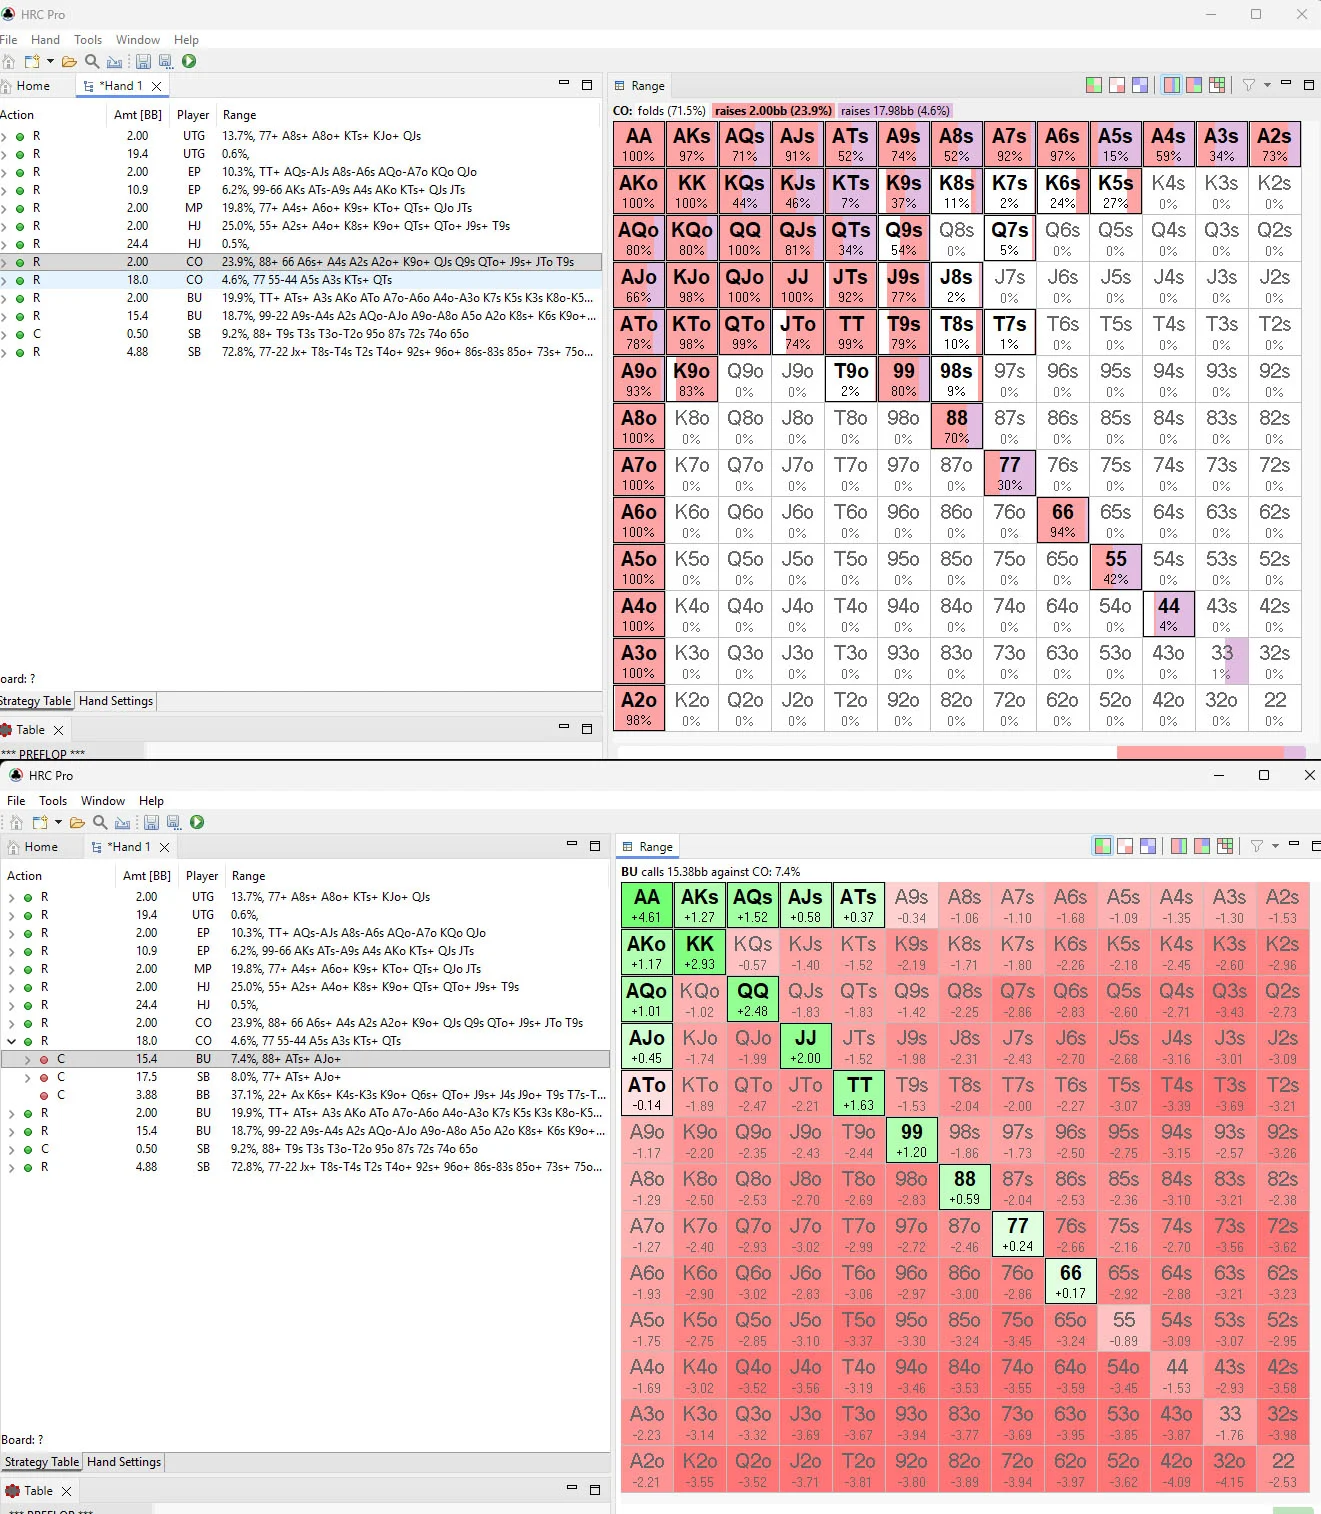Click the magnifier search icon in upper toolbar
1321x1514 pixels.
(x=92, y=61)
